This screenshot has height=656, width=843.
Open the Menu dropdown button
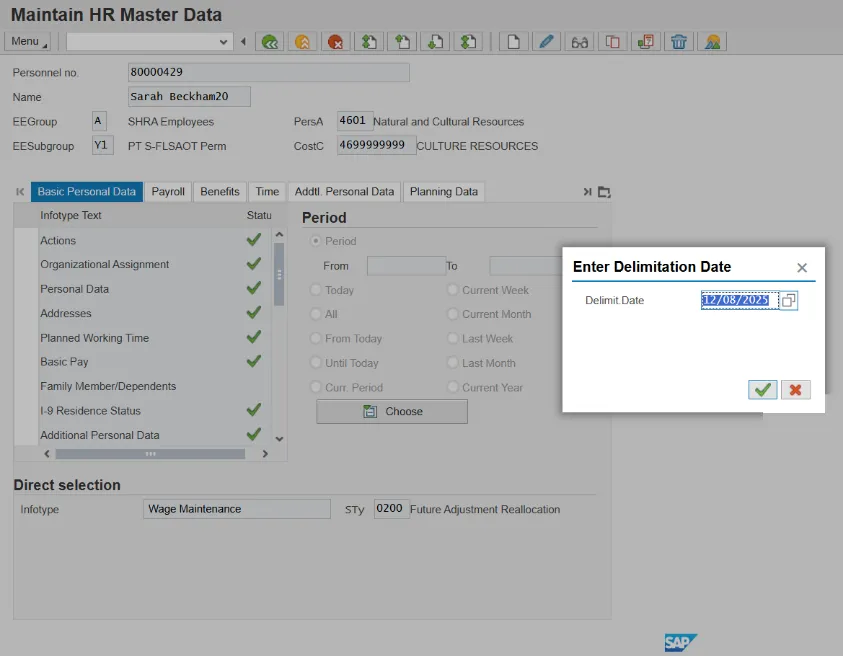pos(29,41)
